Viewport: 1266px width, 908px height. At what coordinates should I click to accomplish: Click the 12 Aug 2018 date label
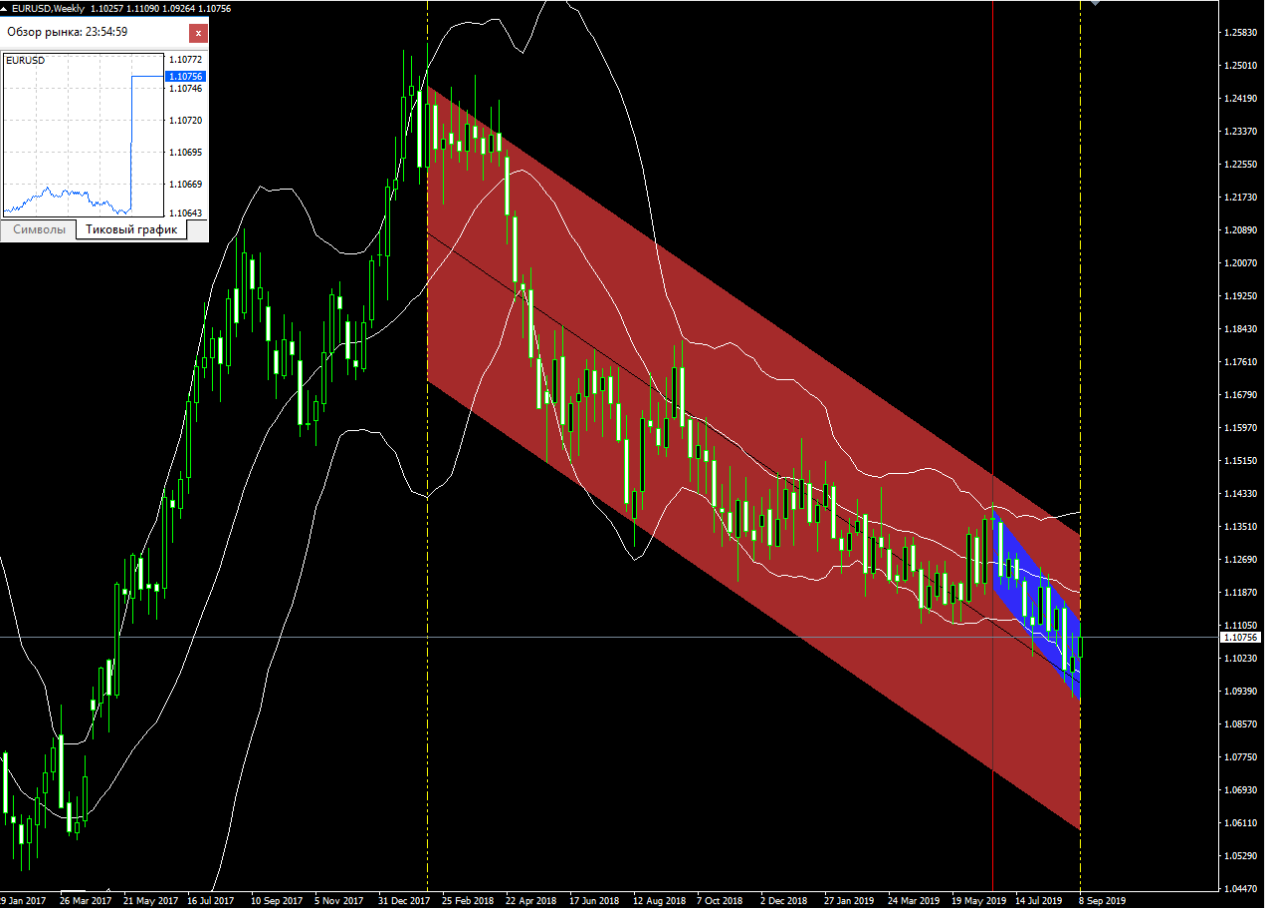click(660, 900)
